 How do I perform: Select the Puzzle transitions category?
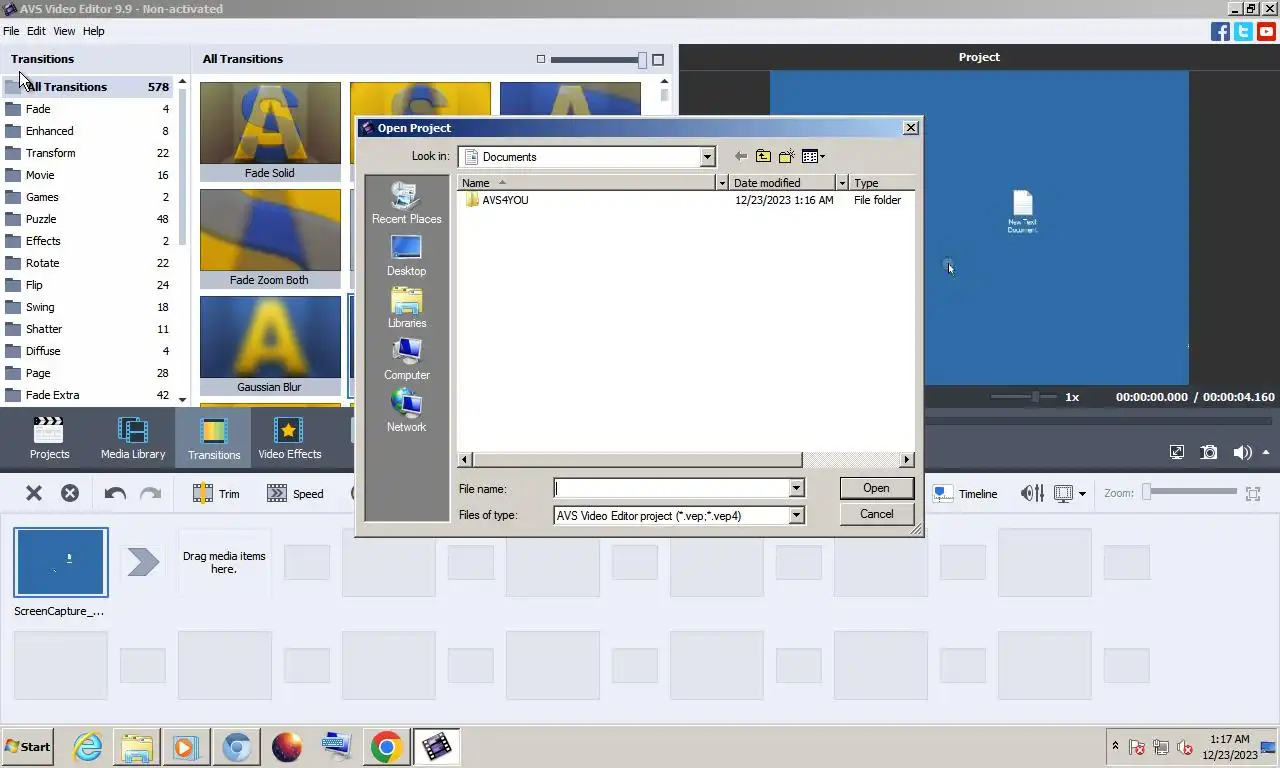click(88, 219)
